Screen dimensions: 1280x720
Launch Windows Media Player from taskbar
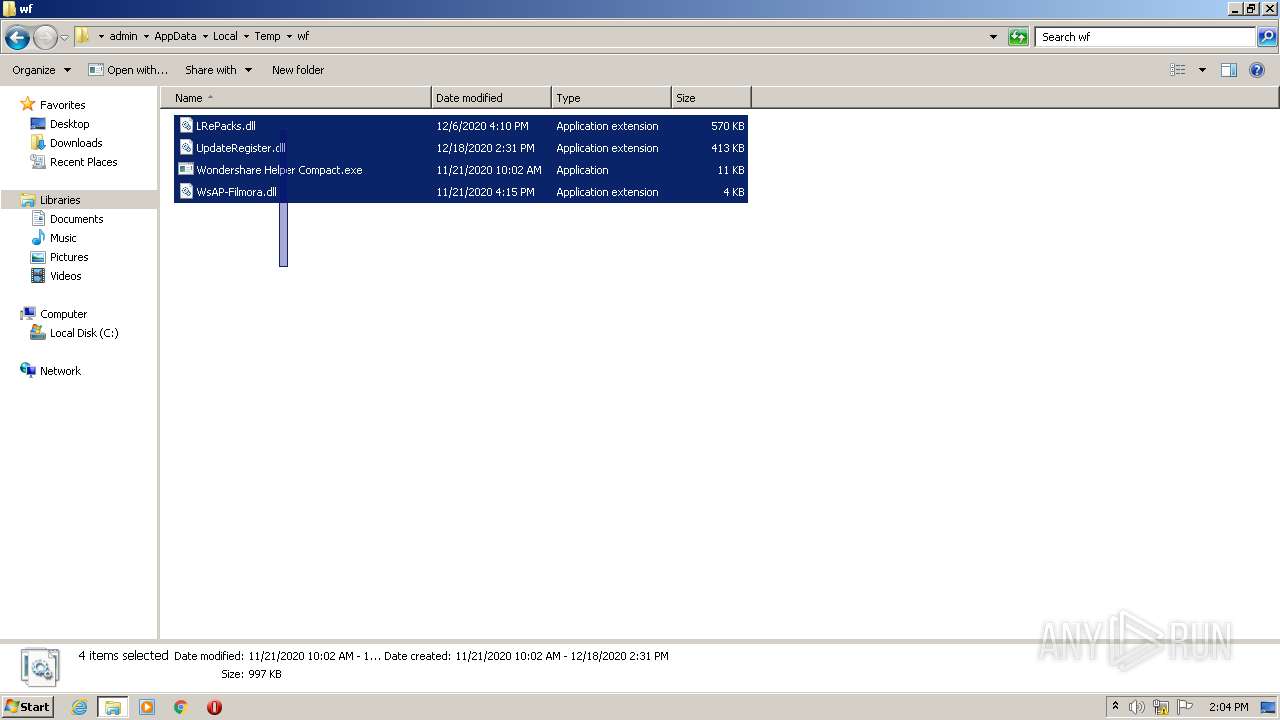pos(147,707)
